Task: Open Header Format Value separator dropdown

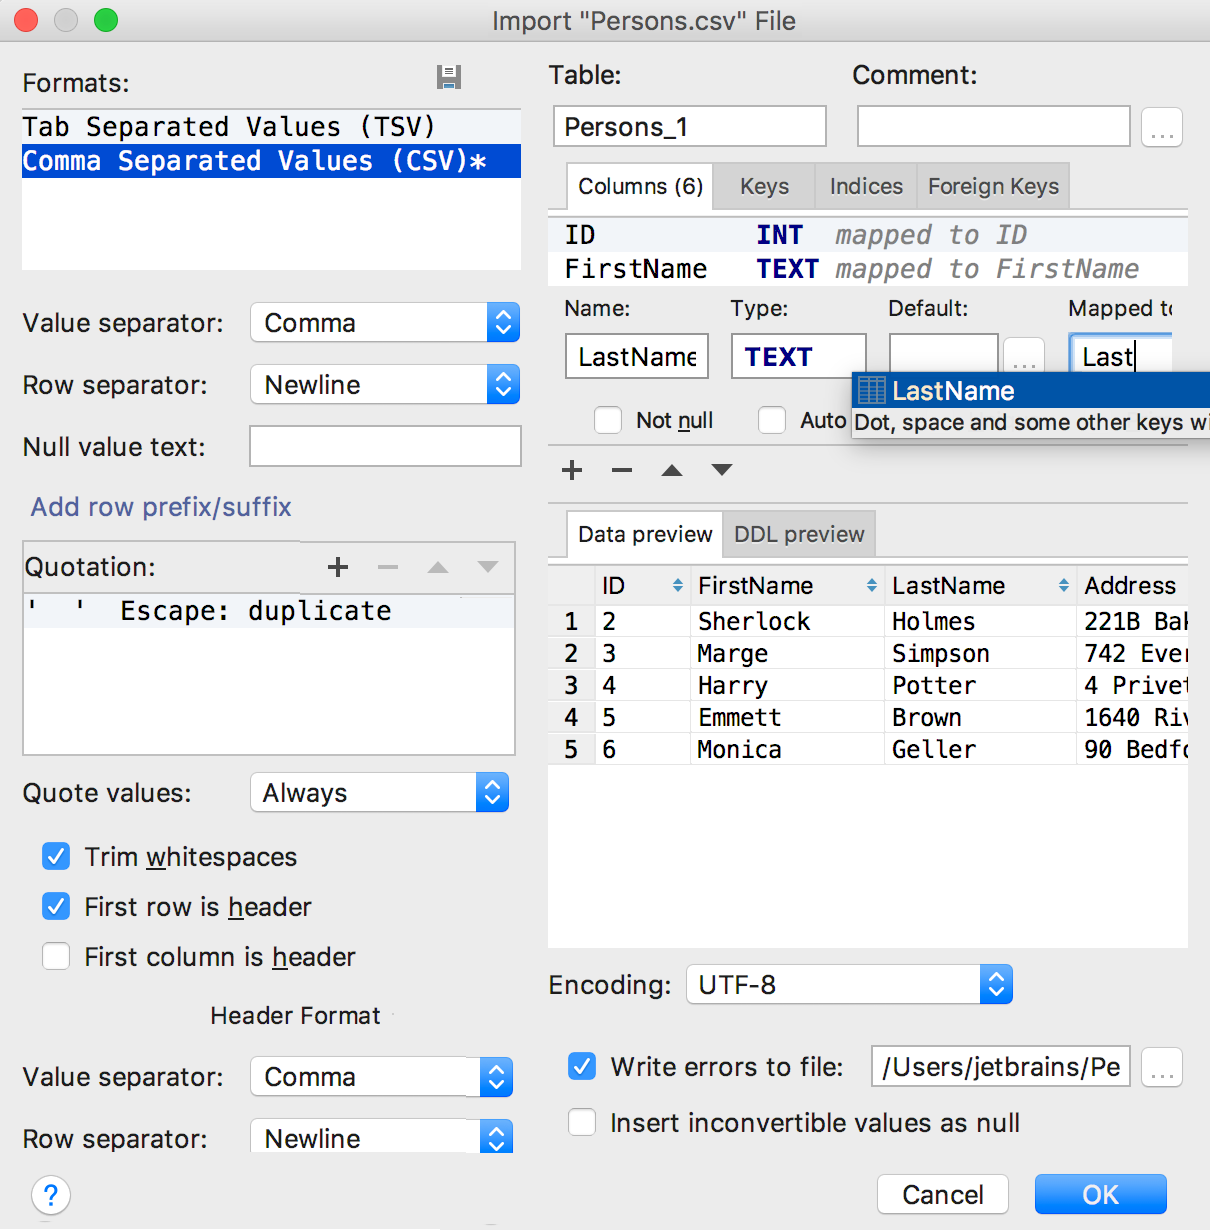Action: [x=381, y=1077]
